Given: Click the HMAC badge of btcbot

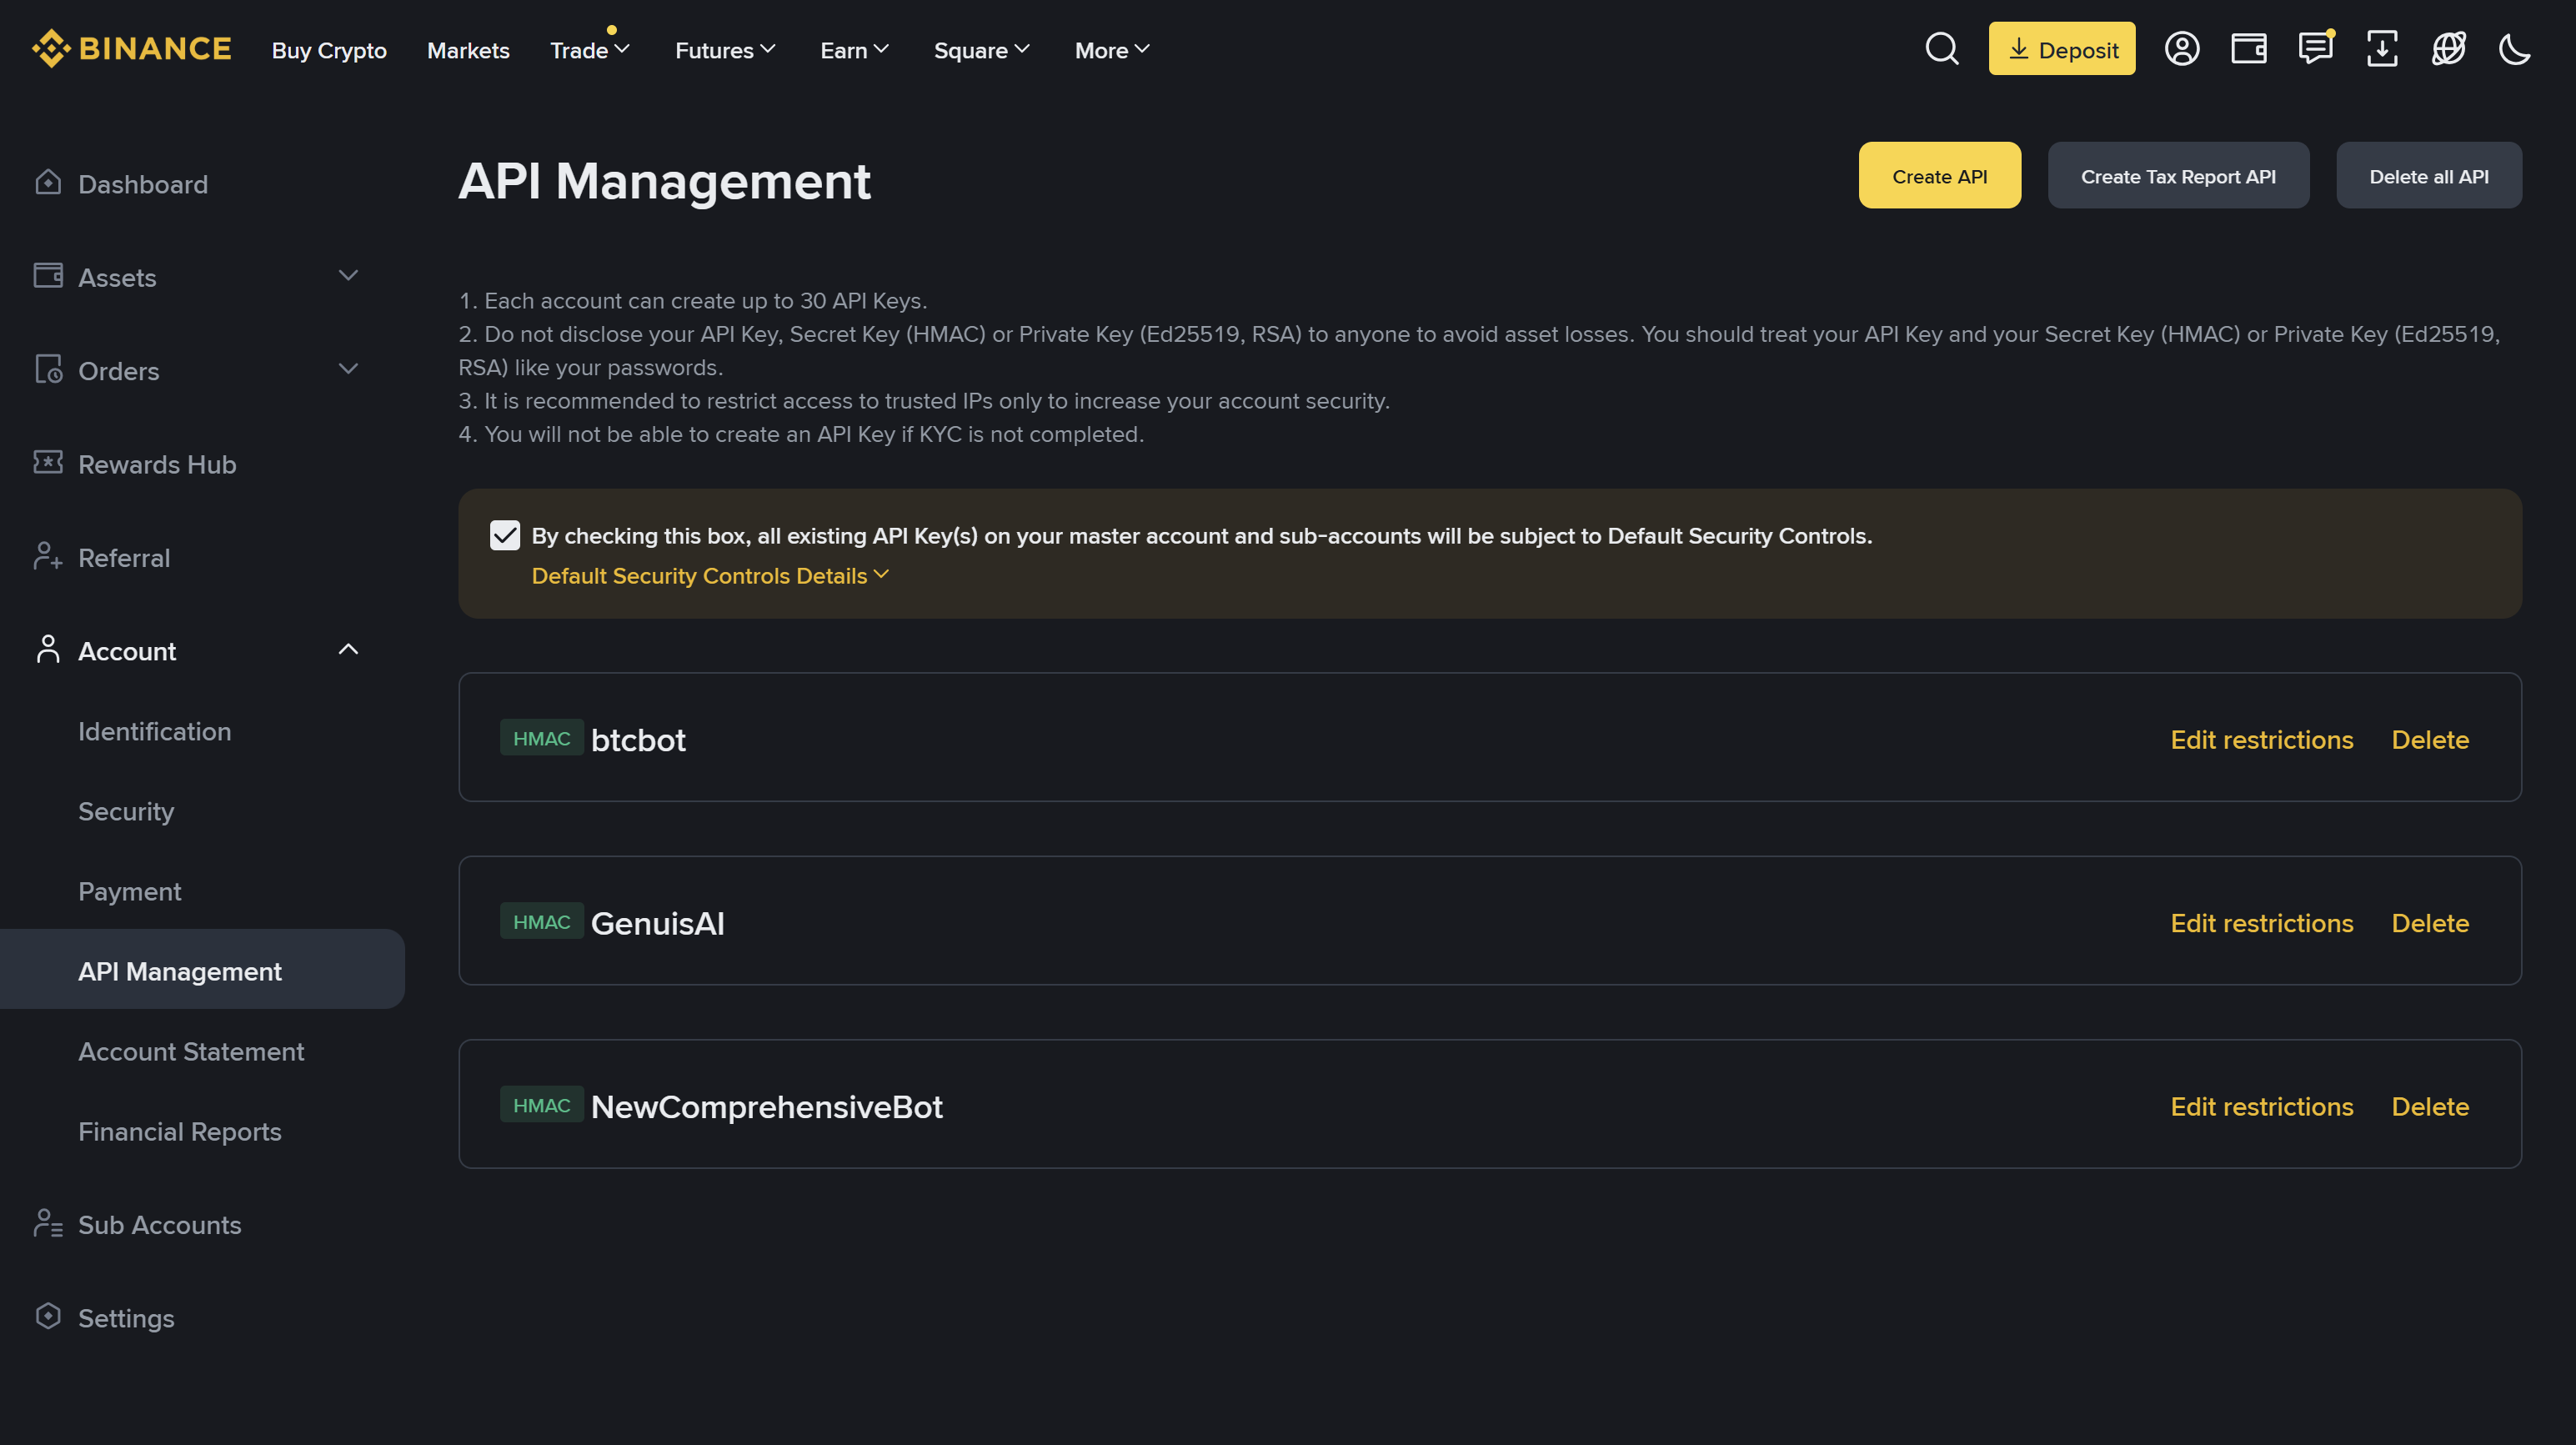Looking at the screenshot, I should (541, 738).
